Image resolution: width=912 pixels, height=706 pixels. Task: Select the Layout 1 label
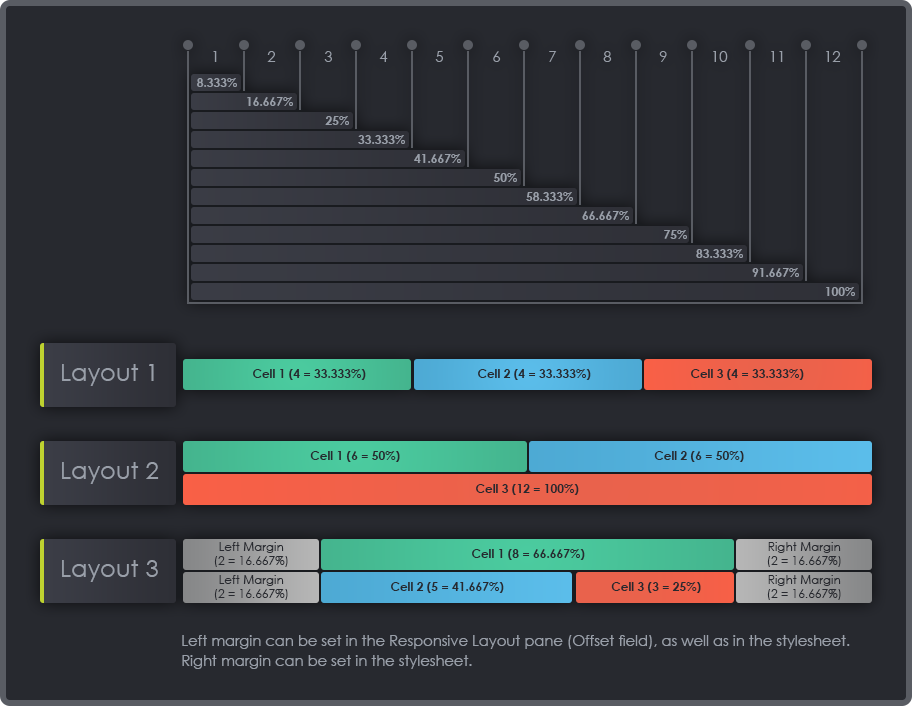click(x=108, y=374)
